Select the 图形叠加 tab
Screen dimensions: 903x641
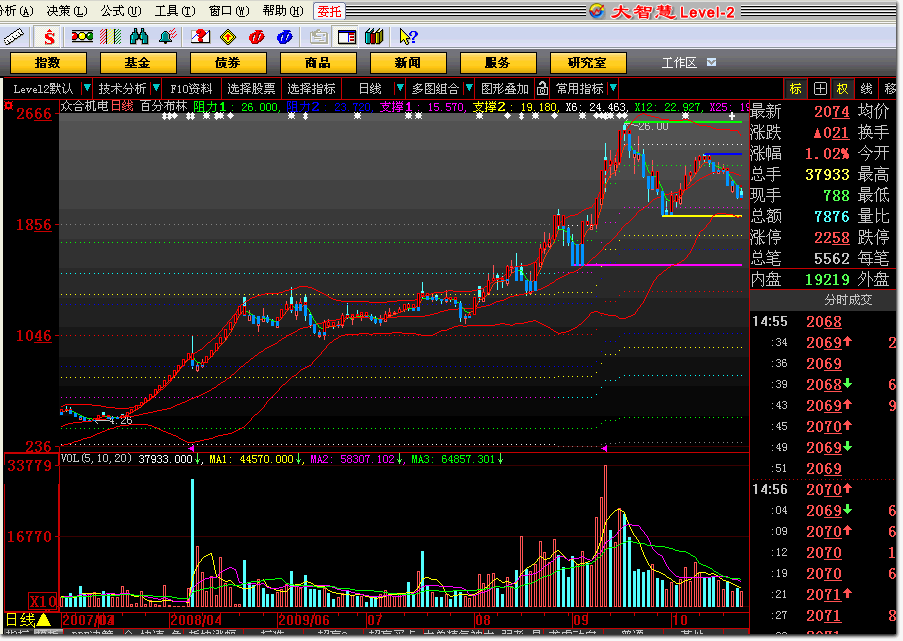point(504,89)
